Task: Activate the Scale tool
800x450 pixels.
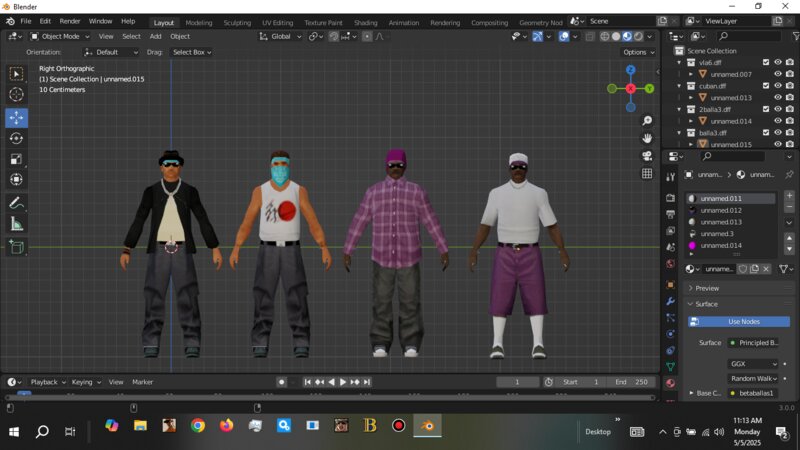Action: click(x=16, y=159)
